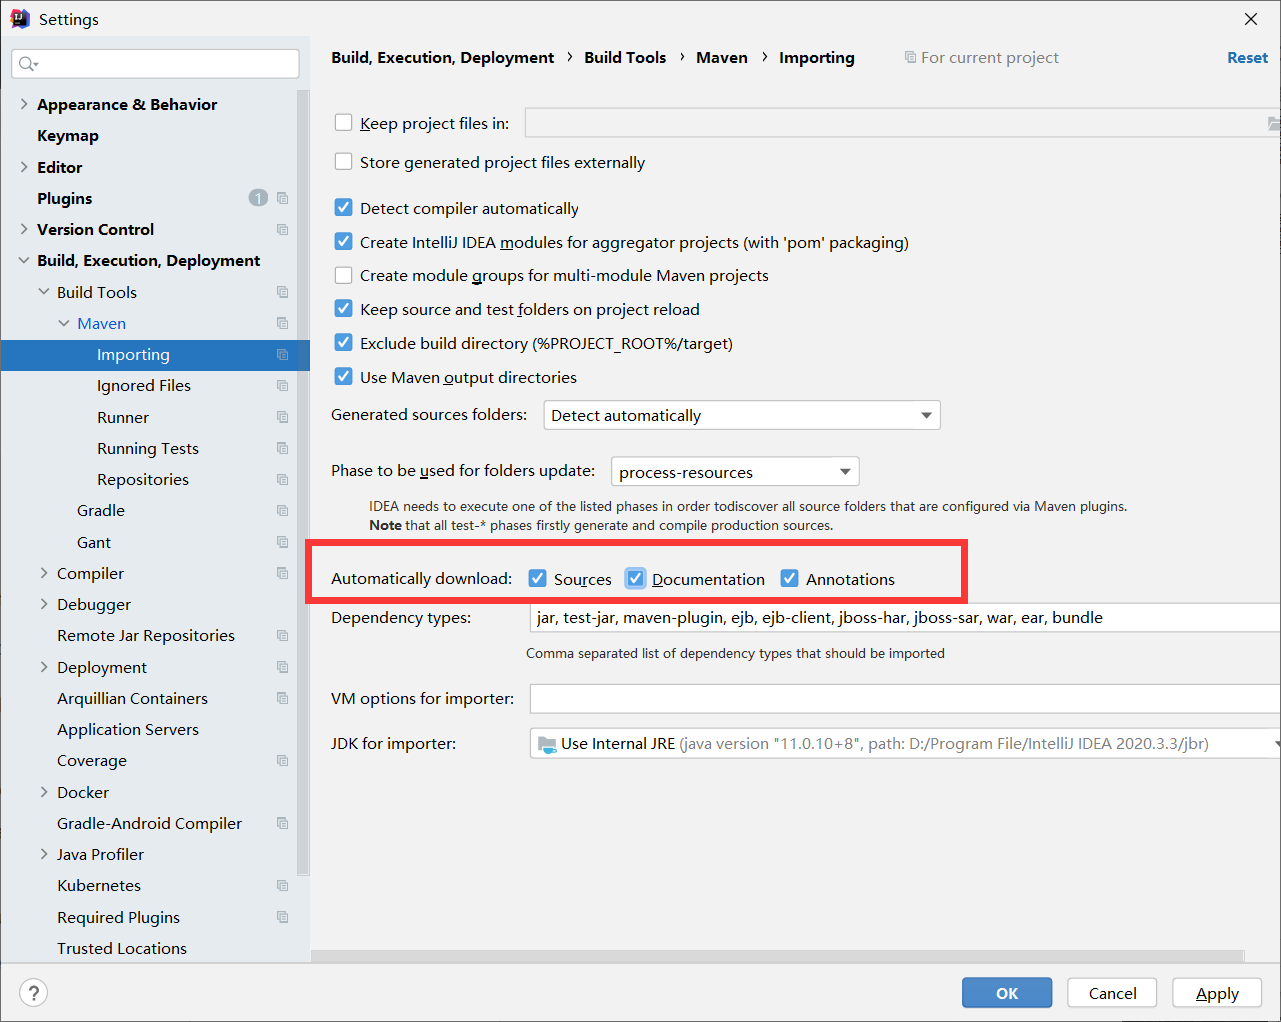Go to Build Tools in breadcrumb
The width and height of the screenshot is (1281, 1022).
[625, 57]
